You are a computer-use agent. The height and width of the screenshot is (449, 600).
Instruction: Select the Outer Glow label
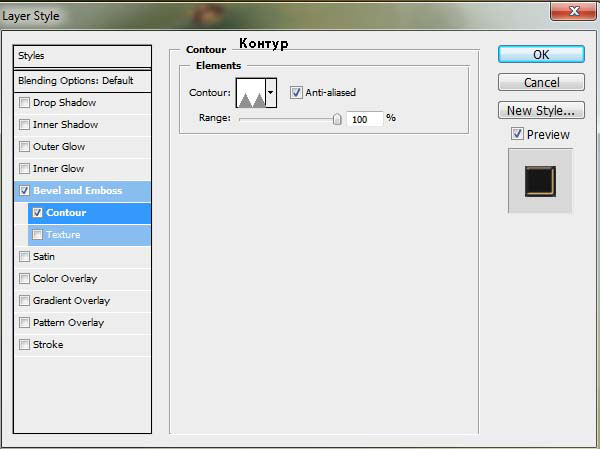pyautogui.click(x=59, y=147)
